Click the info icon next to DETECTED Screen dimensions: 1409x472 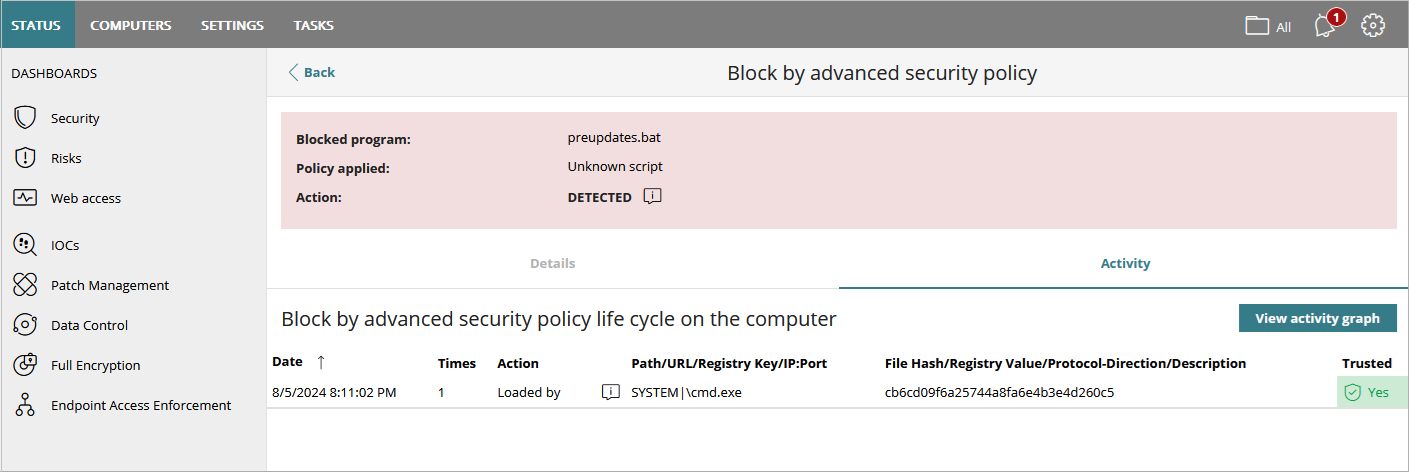tap(652, 196)
